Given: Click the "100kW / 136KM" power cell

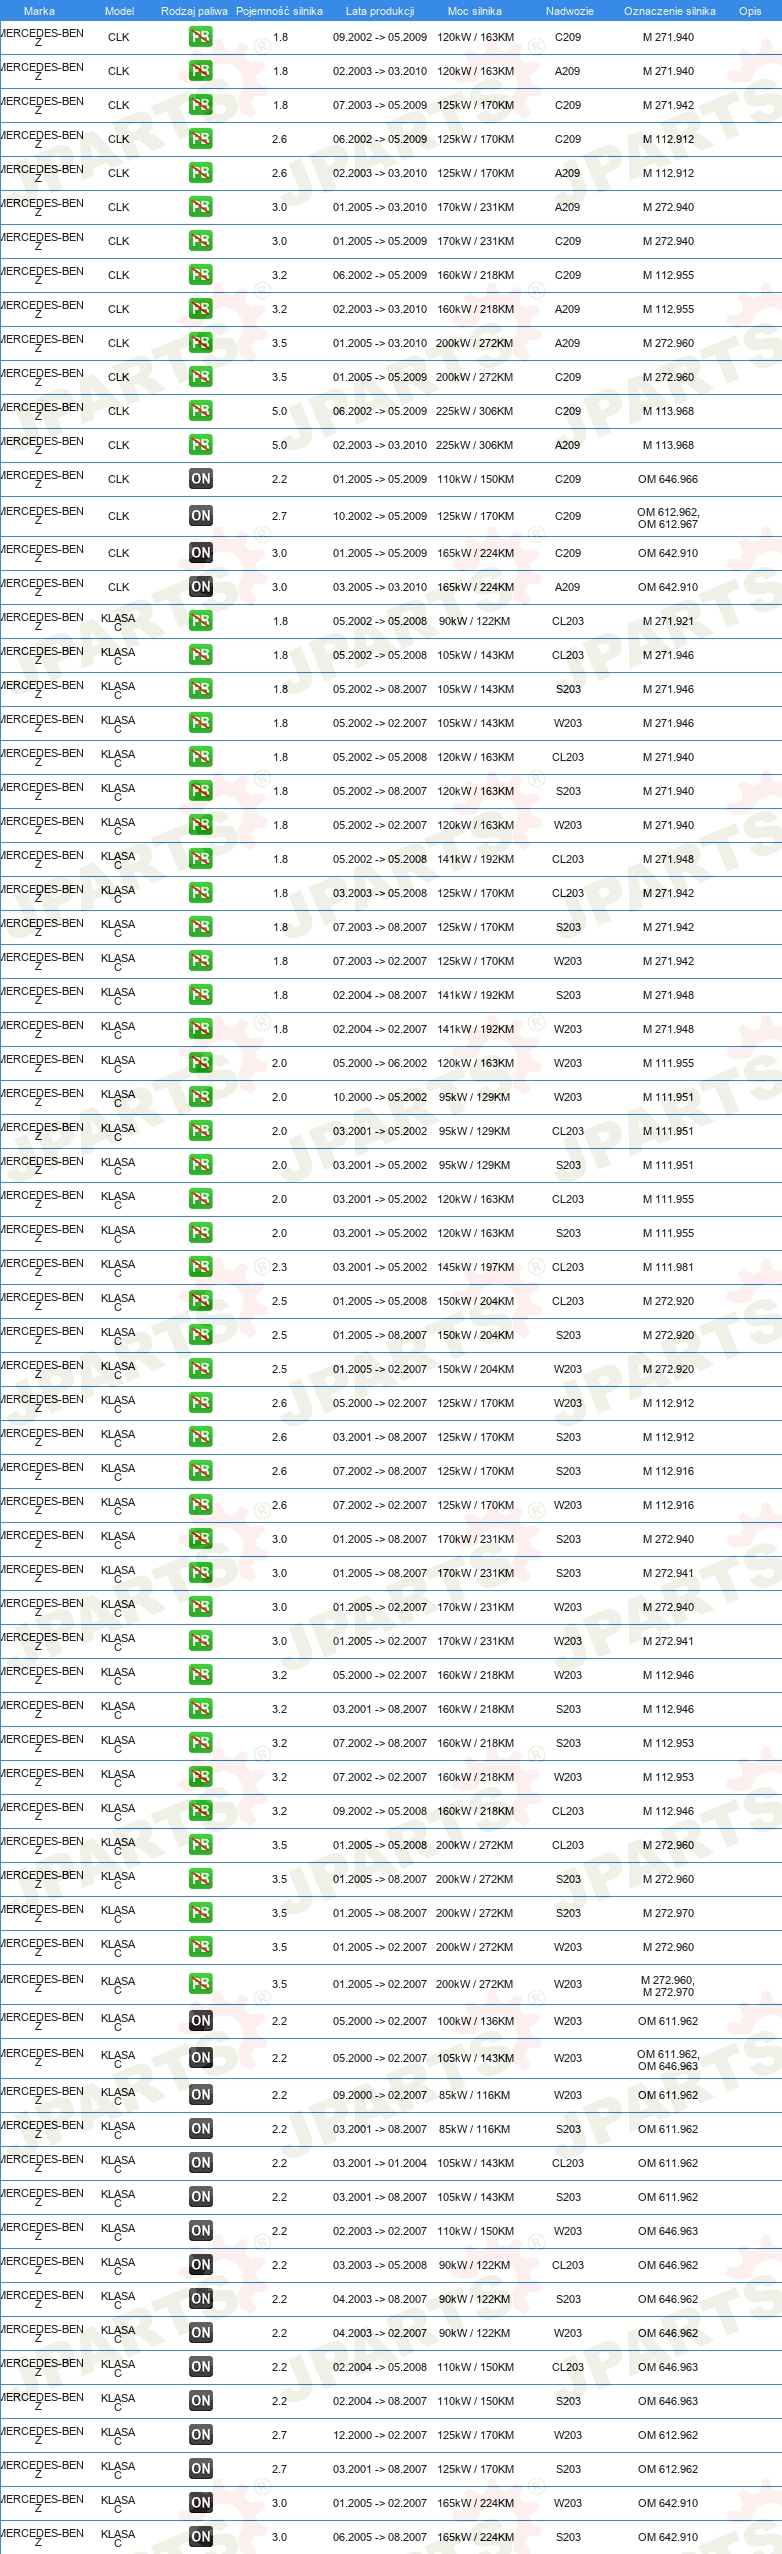Looking at the screenshot, I should coord(475,2021).
